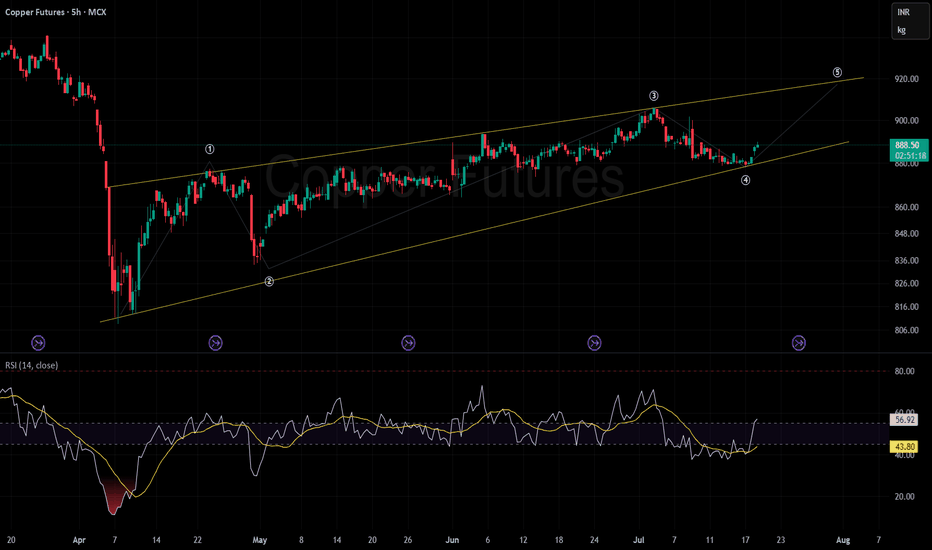Open the event marker icon above the 26 date label
The height and width of the screenshot is (550, 932).
[x=408, y=342]
